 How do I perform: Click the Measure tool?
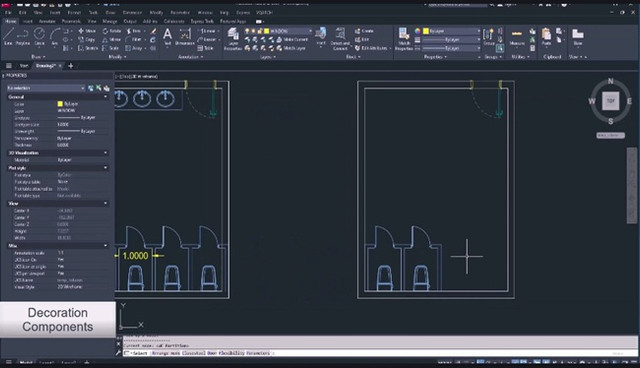(x=517, y=37)
